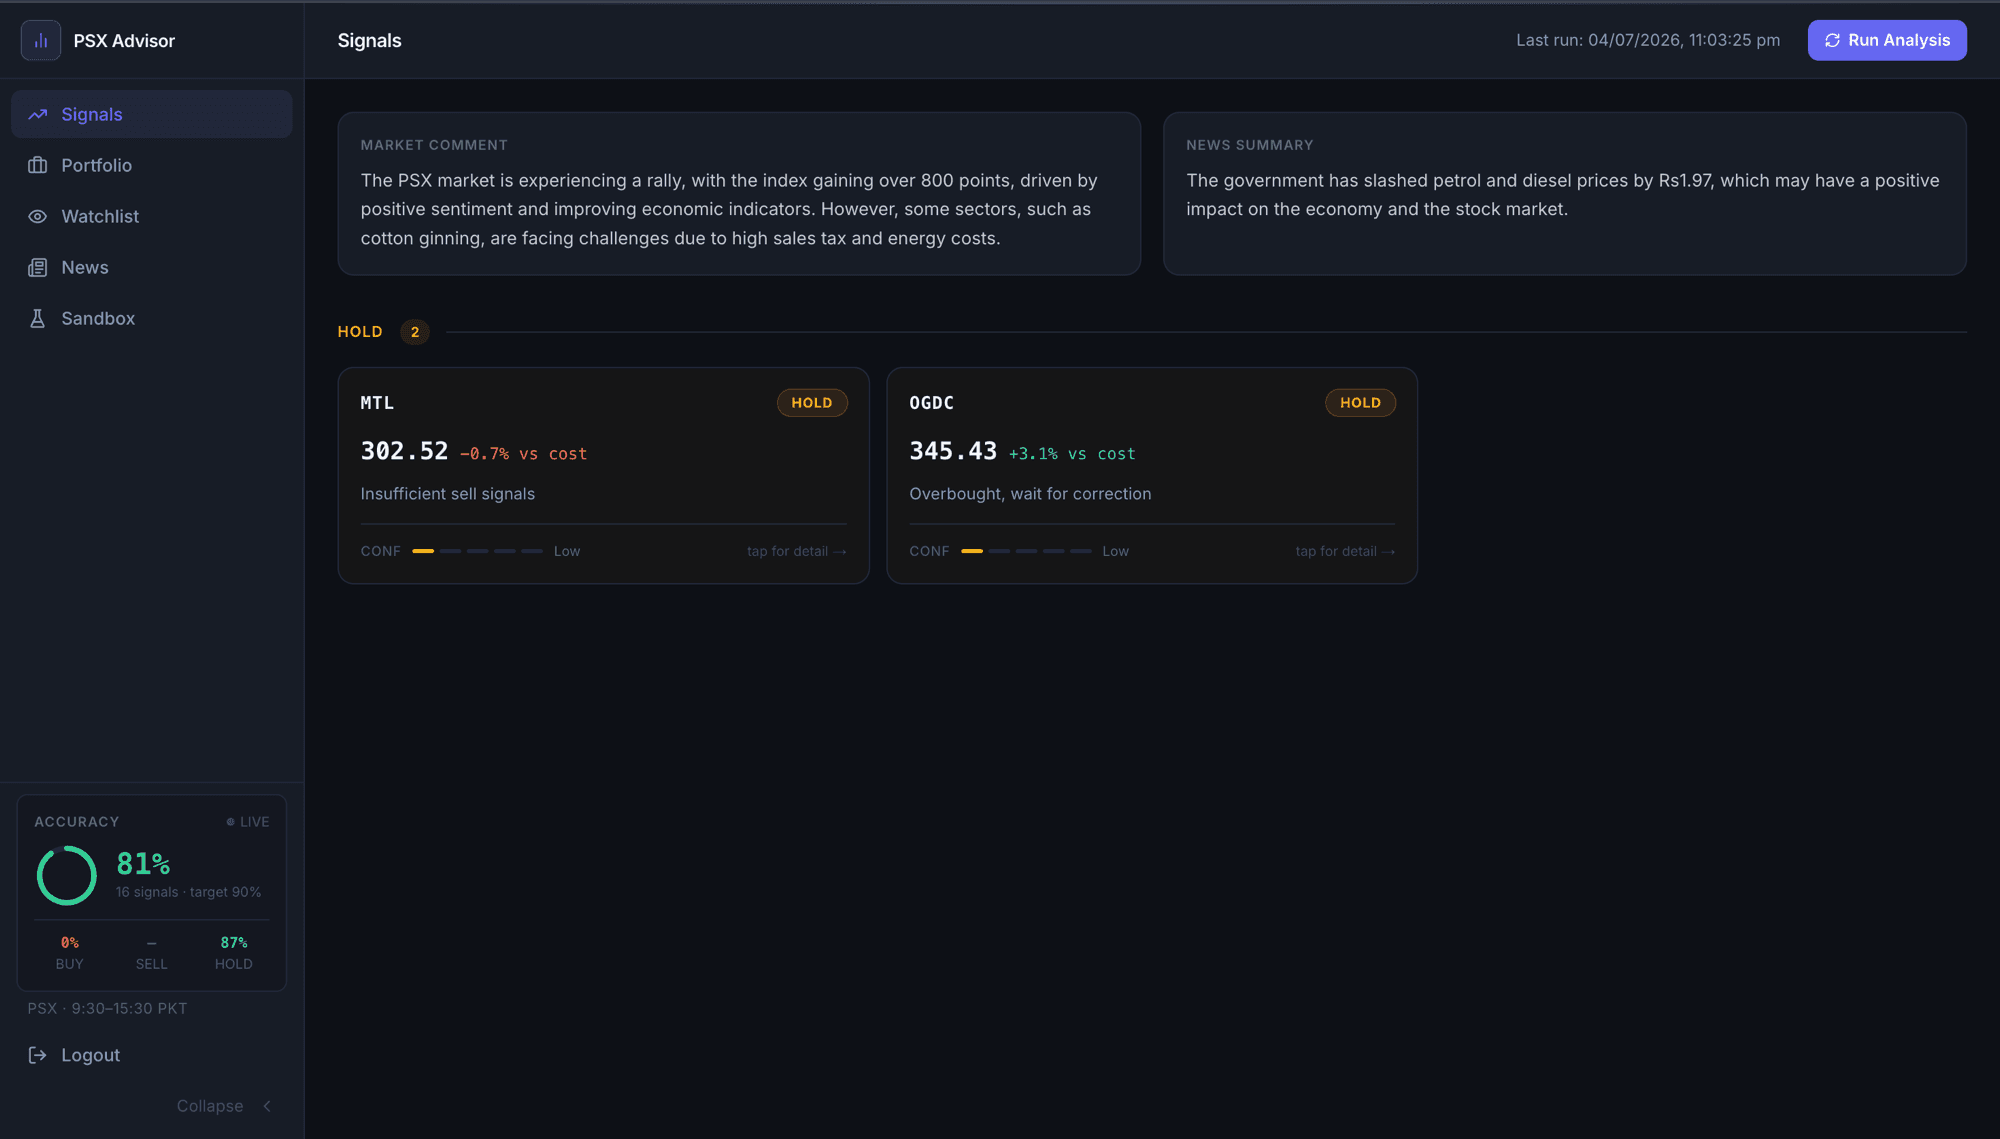Image resolution: width=2000 pixels, height=1139 pixels.
Task: Switch to the Sandbox page
Action: click(152, 318)
